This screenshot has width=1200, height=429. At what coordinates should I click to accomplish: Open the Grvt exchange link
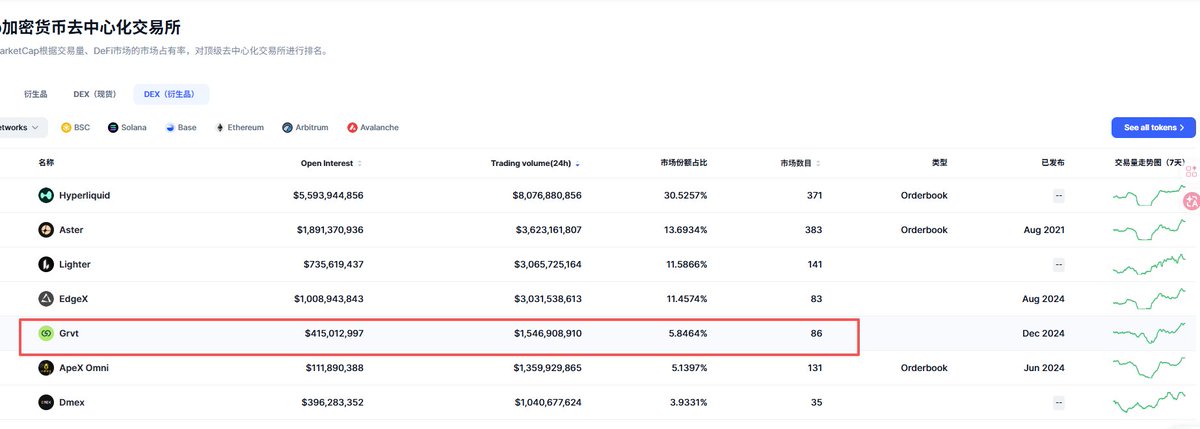coord(69,333)
